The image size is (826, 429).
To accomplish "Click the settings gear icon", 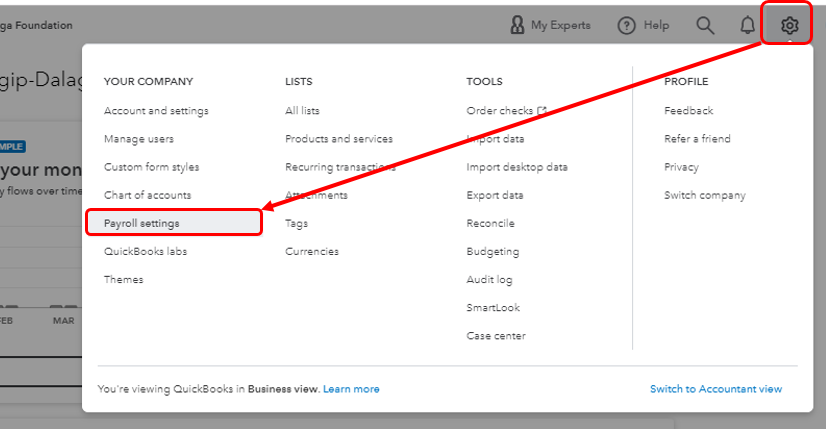I will point(789,25).
